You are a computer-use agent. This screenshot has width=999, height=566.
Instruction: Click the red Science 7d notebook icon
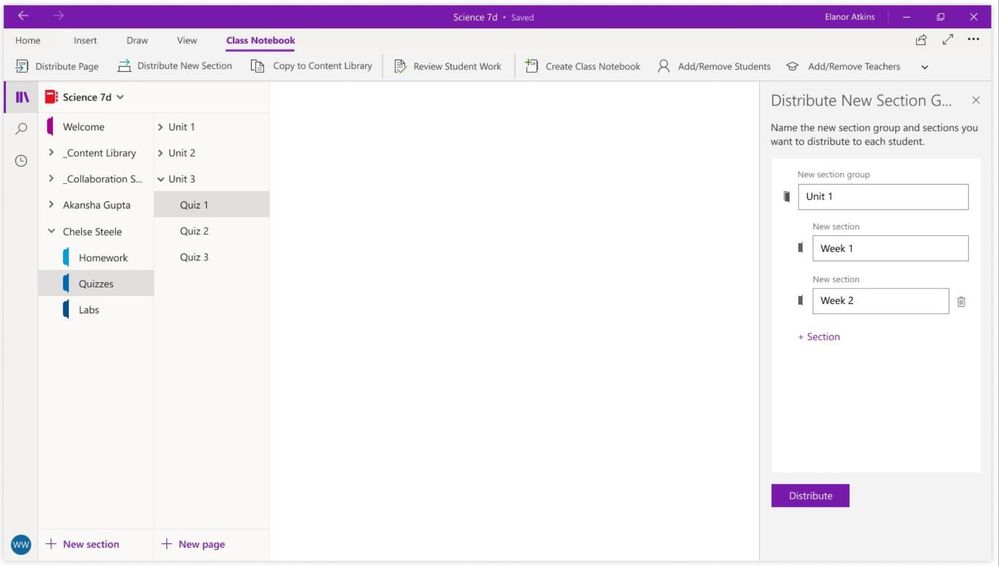(51, 97)
